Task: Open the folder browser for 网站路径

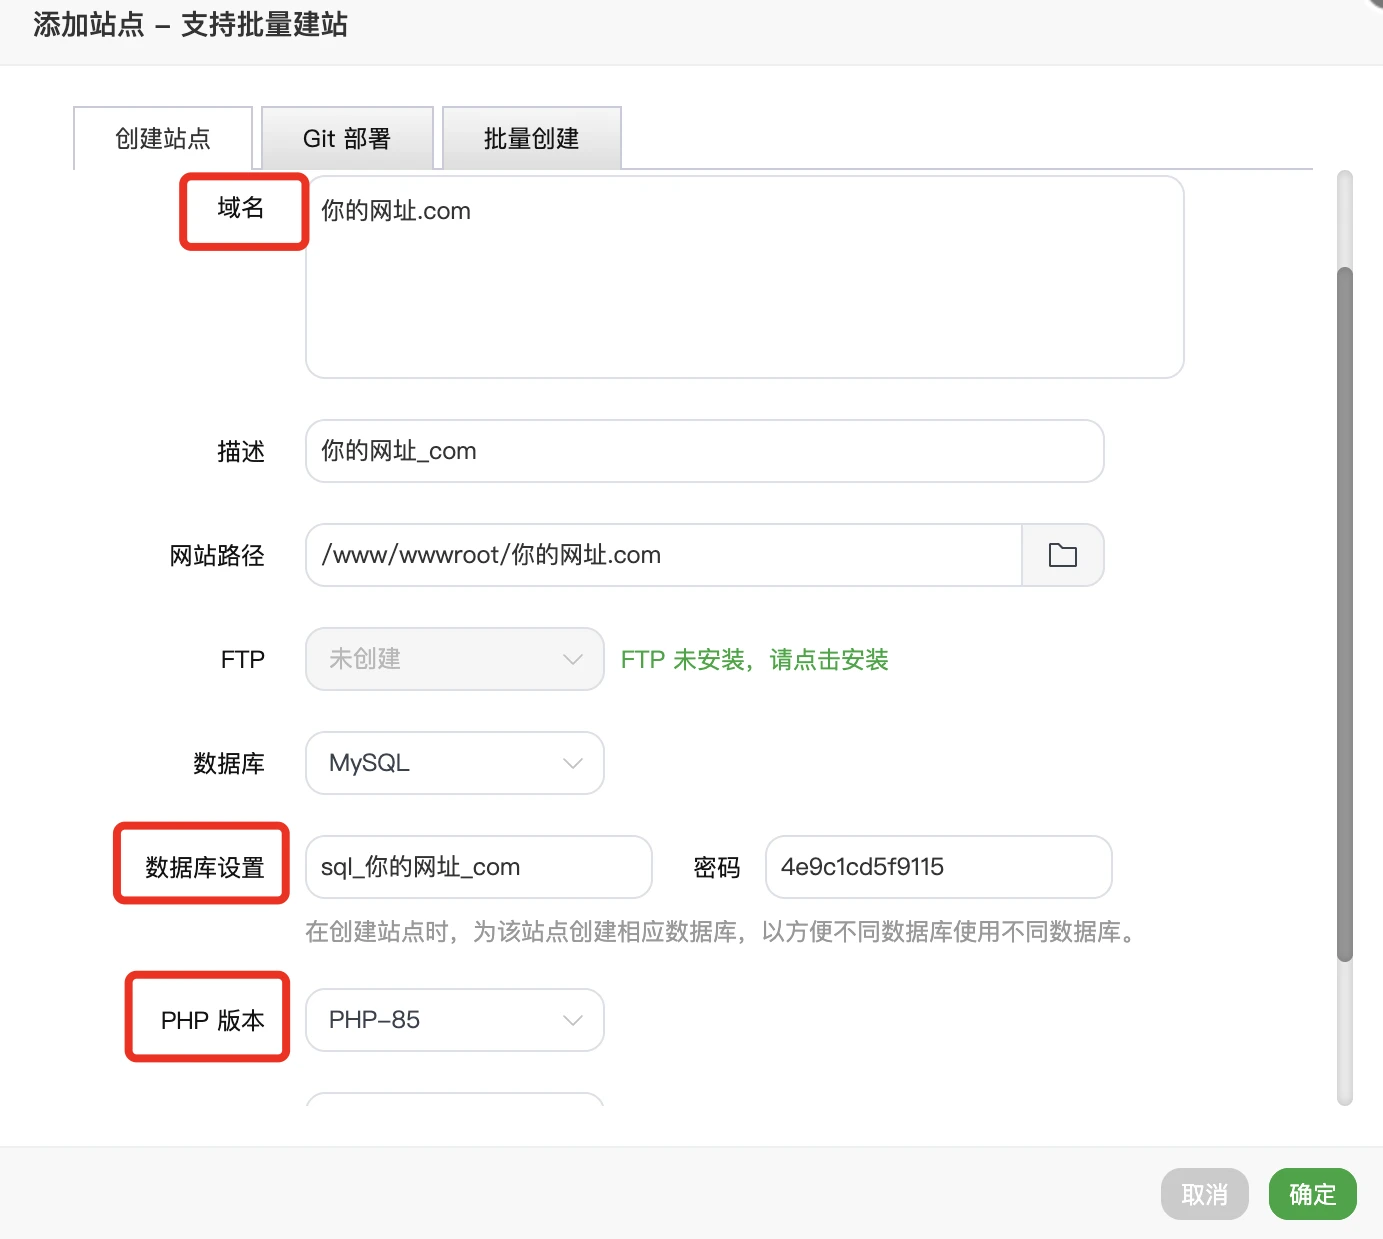Action: click(1062, 555)
